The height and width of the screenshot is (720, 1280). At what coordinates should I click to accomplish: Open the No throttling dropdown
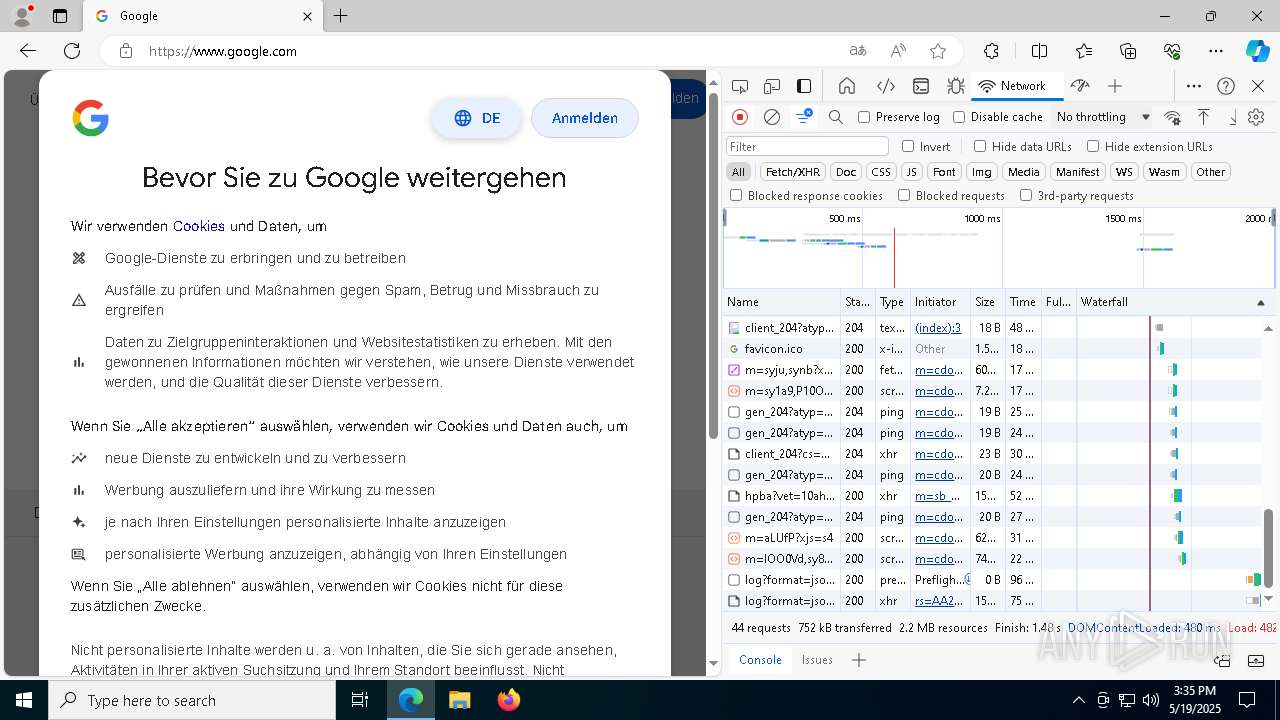(x=1103, y=117)
